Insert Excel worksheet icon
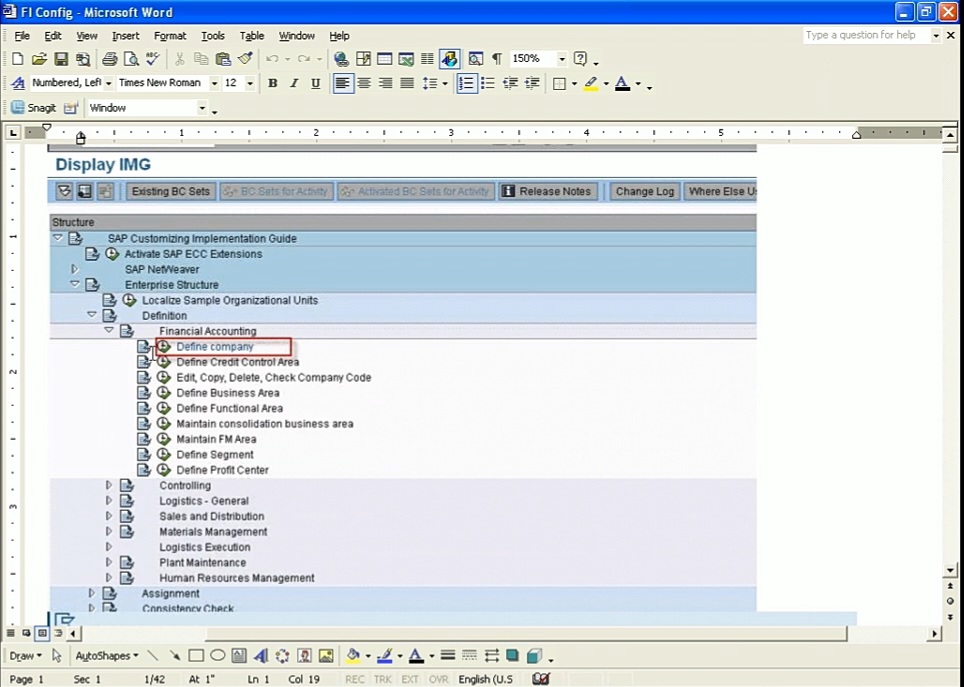Screen dimensions: 964x687 point(406,59)
